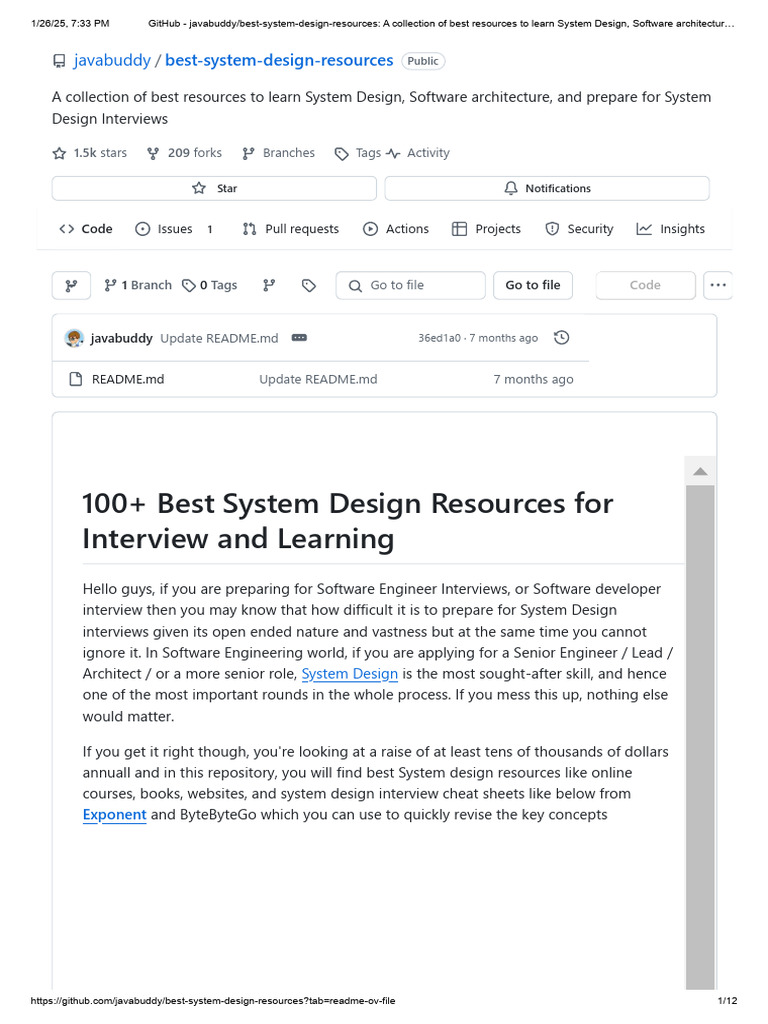Switch to the Code tab
This screenshot has height=1024, width=768.
pos(86,229)
